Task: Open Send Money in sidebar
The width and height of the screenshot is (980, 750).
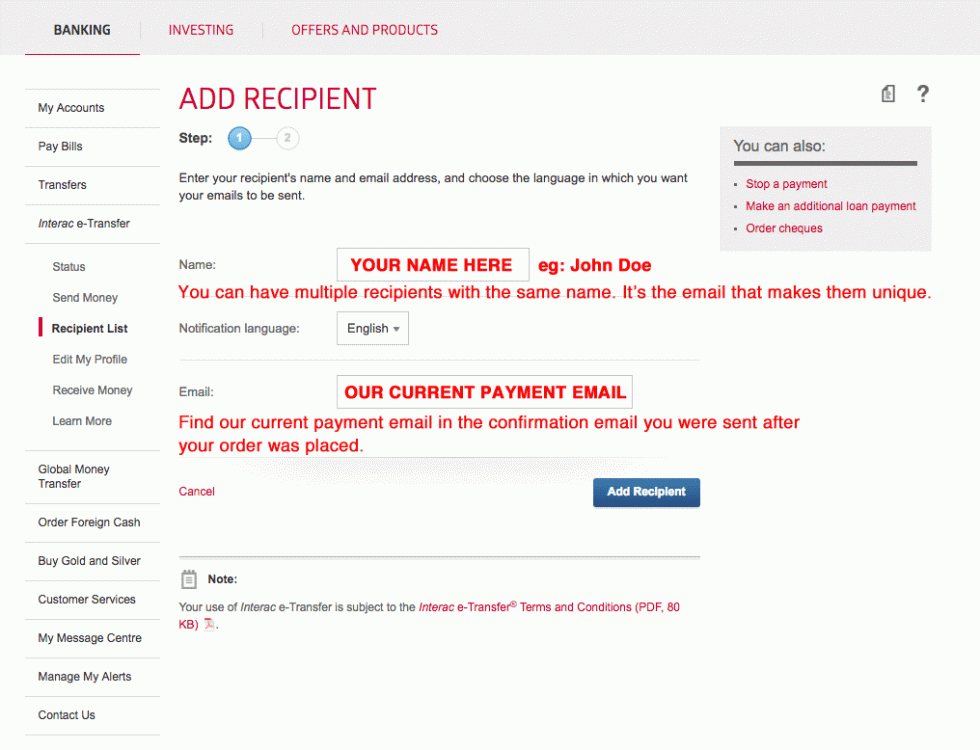Action: coord(85,298)
